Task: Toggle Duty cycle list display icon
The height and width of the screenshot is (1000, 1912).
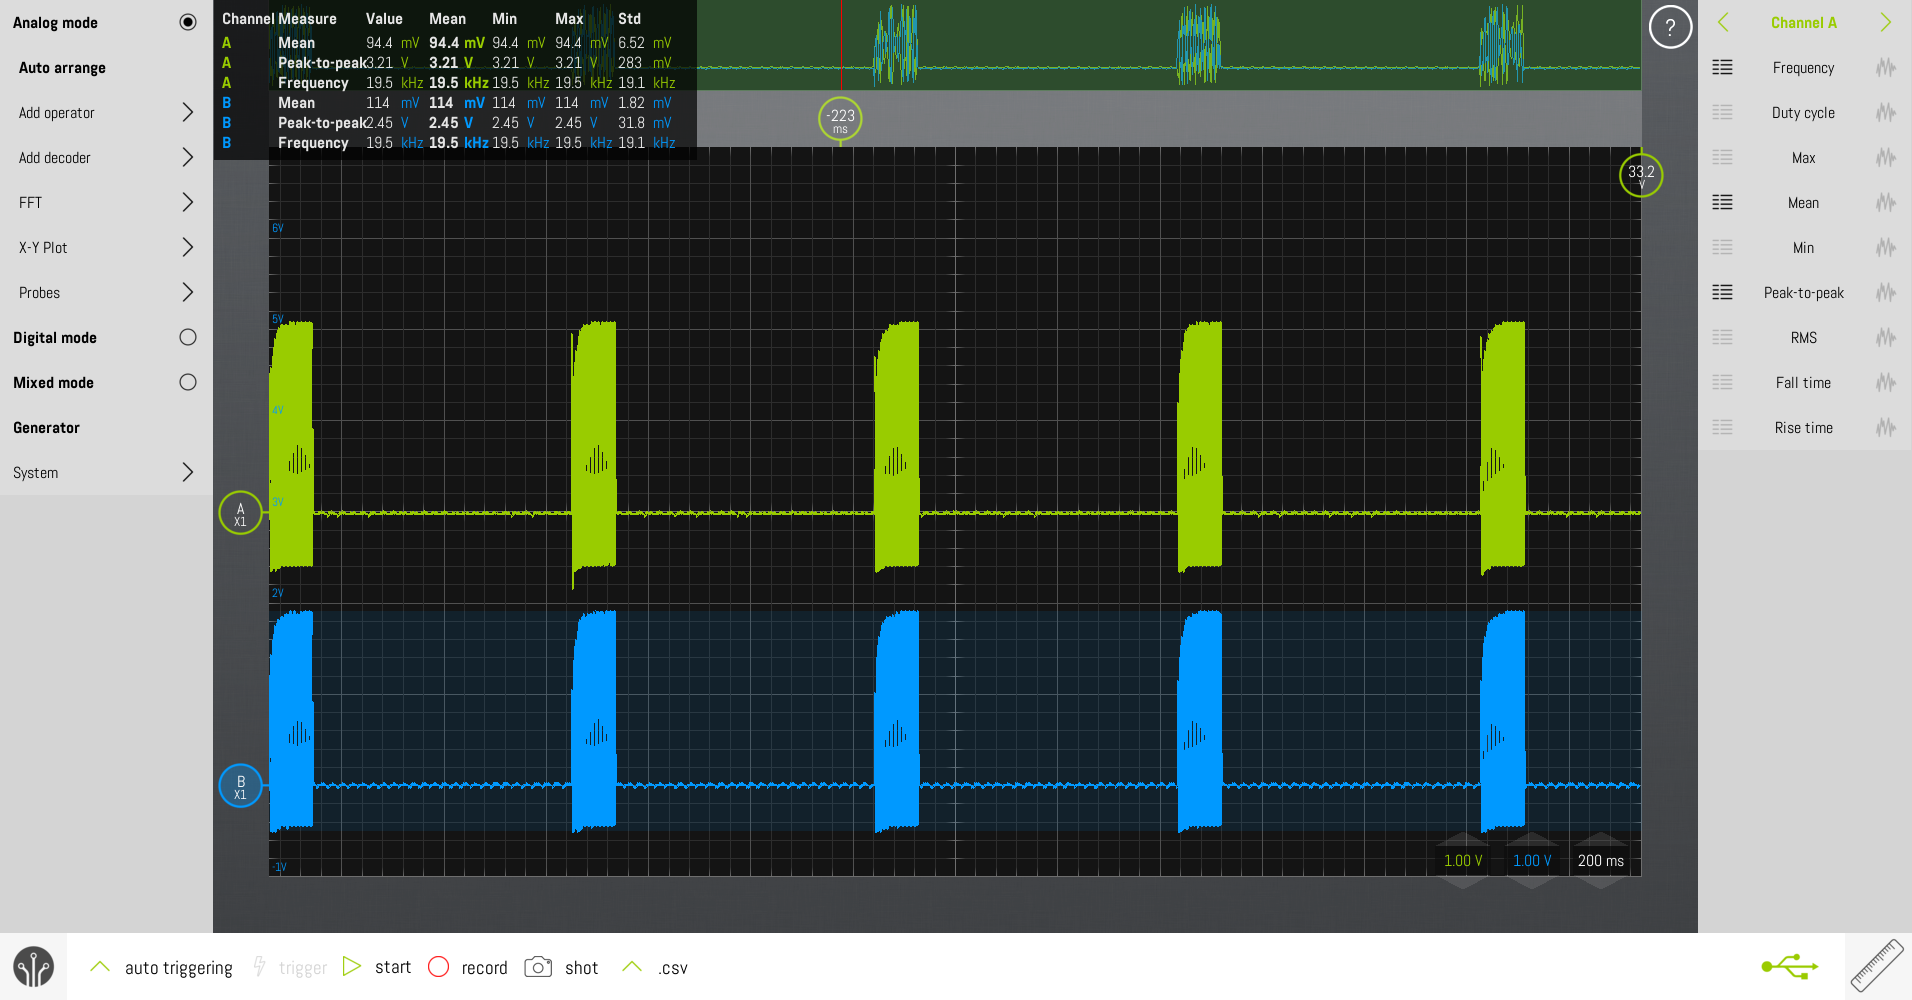Action: pos(1722,112)
